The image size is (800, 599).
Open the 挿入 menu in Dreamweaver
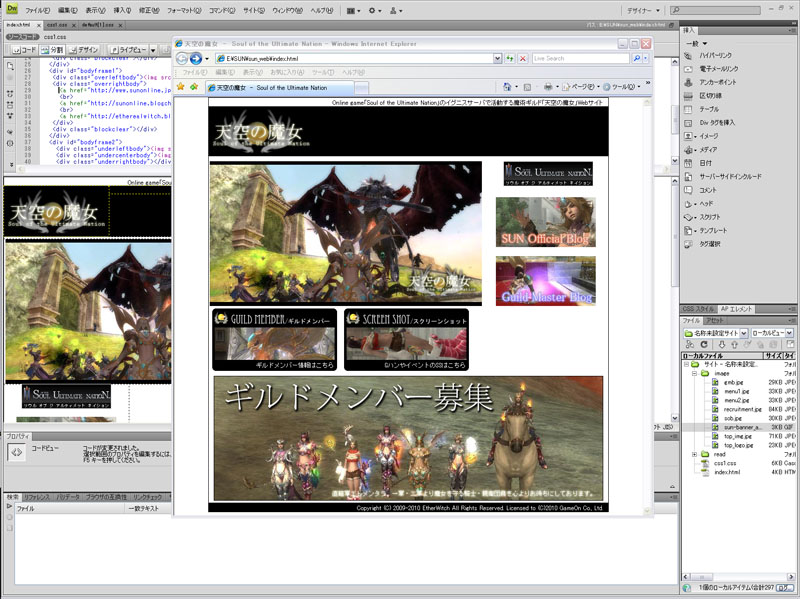click(122, 10)
